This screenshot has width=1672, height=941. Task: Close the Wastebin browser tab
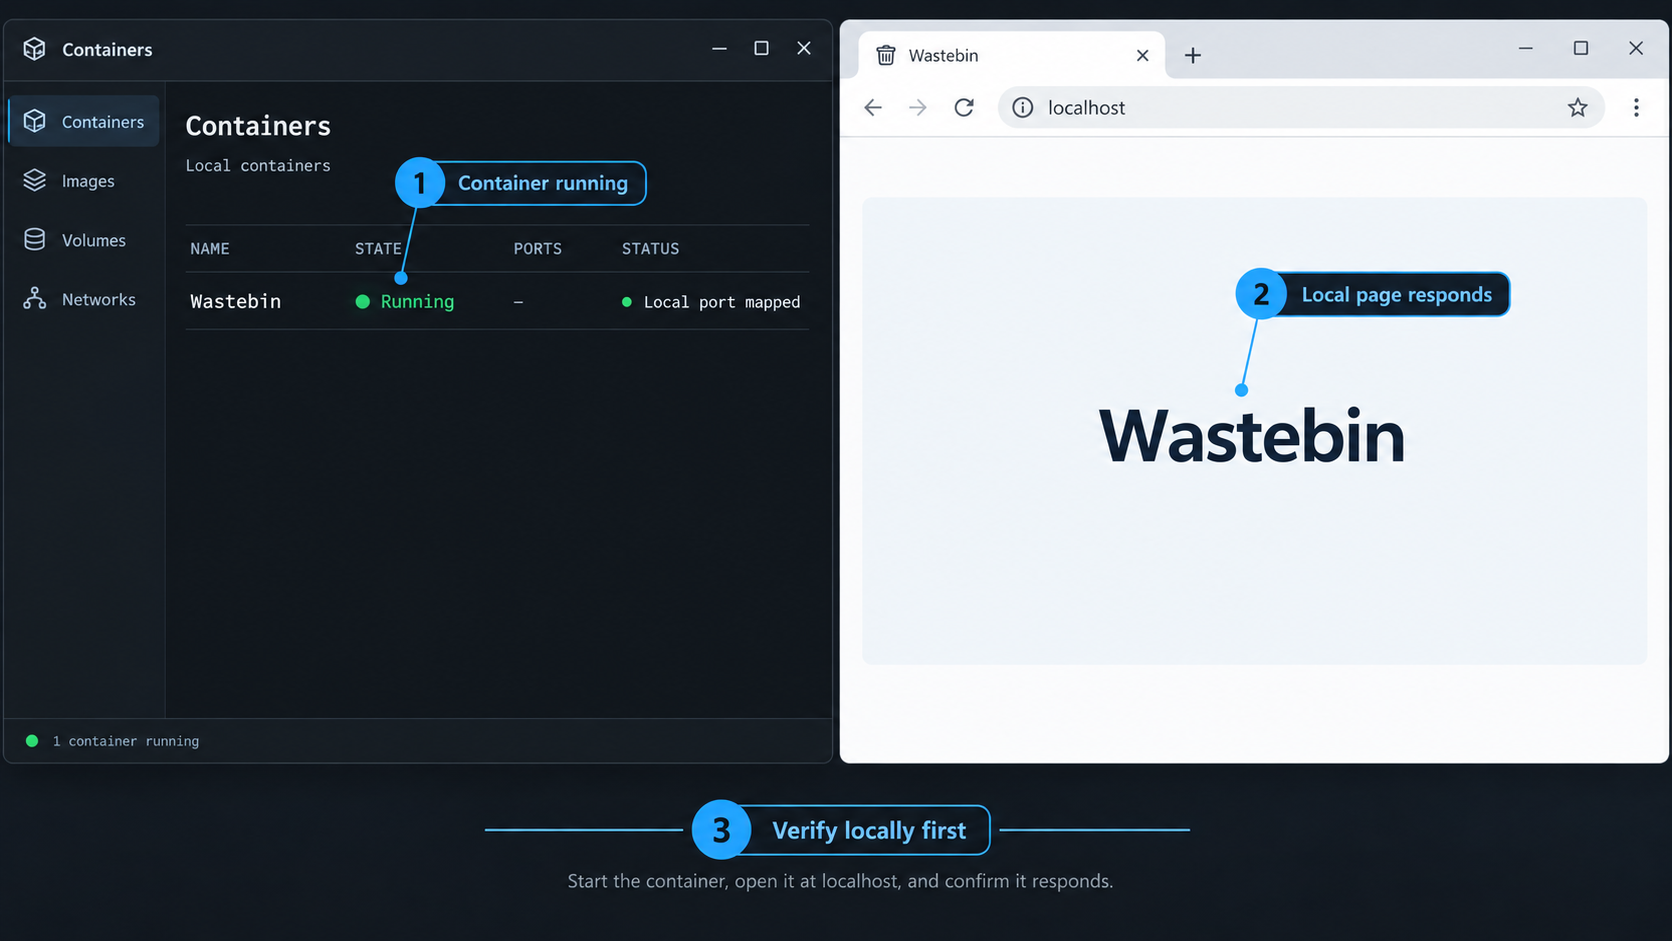(x=1142, y=55)
